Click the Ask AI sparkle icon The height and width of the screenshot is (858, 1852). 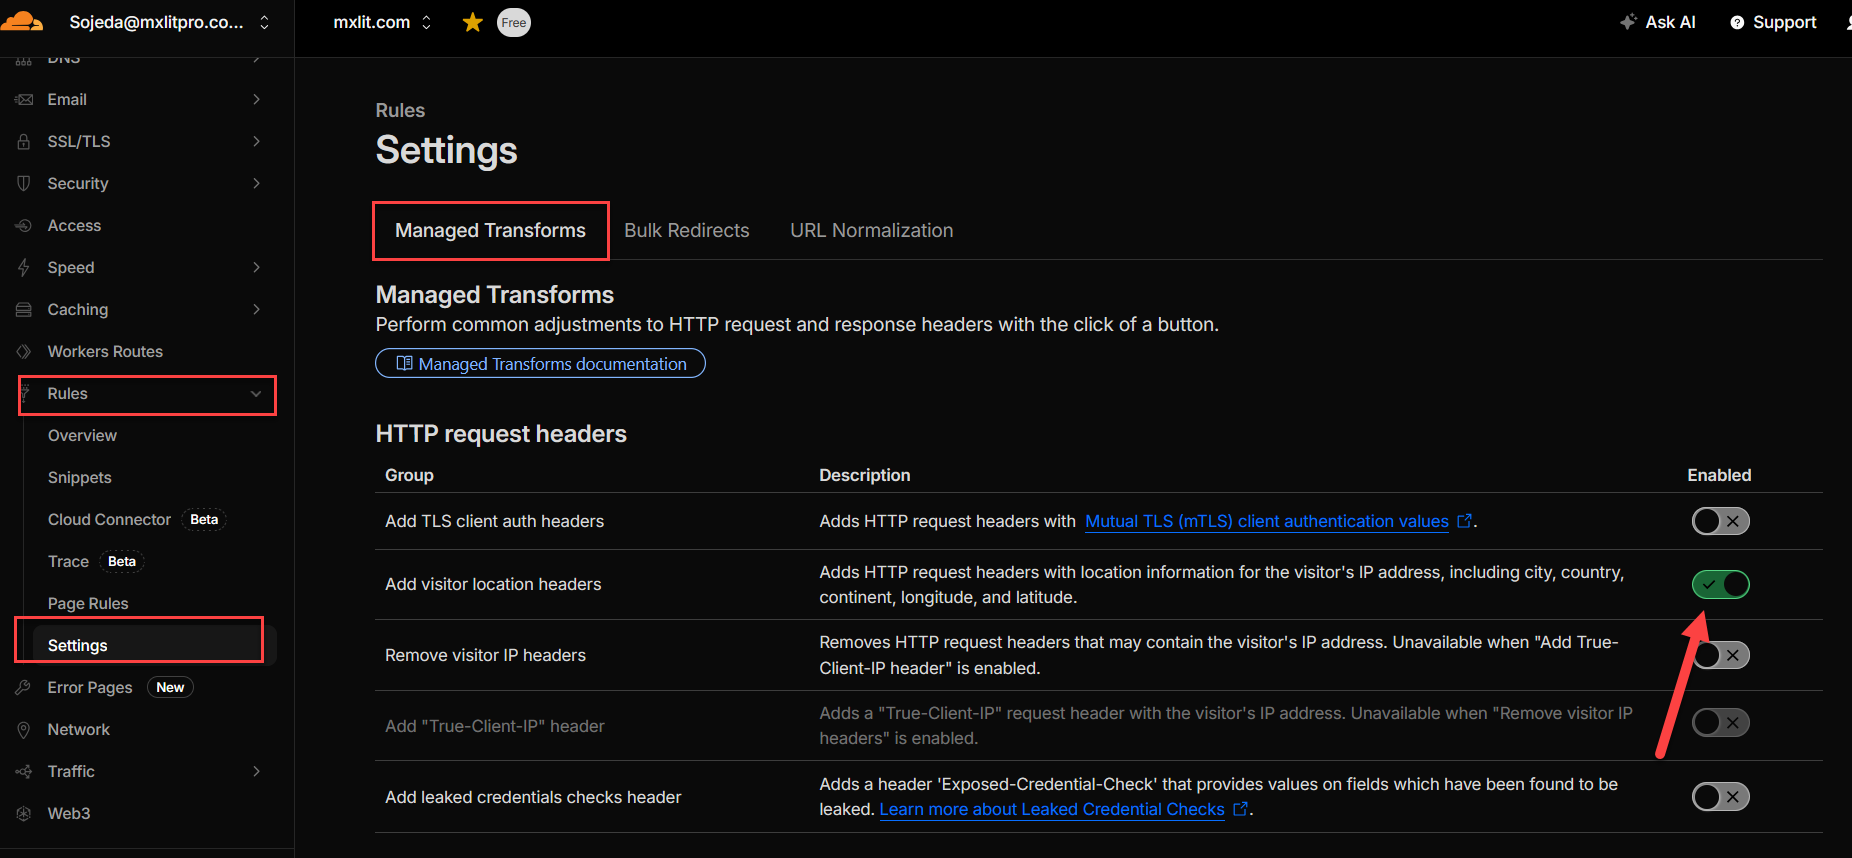[1628, 22]
